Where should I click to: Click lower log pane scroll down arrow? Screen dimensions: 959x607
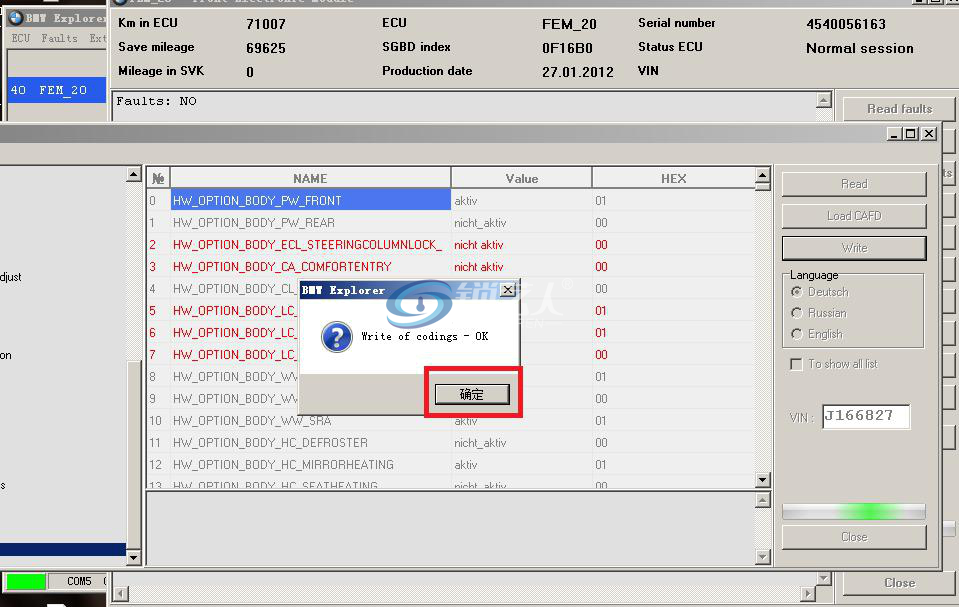762,557
